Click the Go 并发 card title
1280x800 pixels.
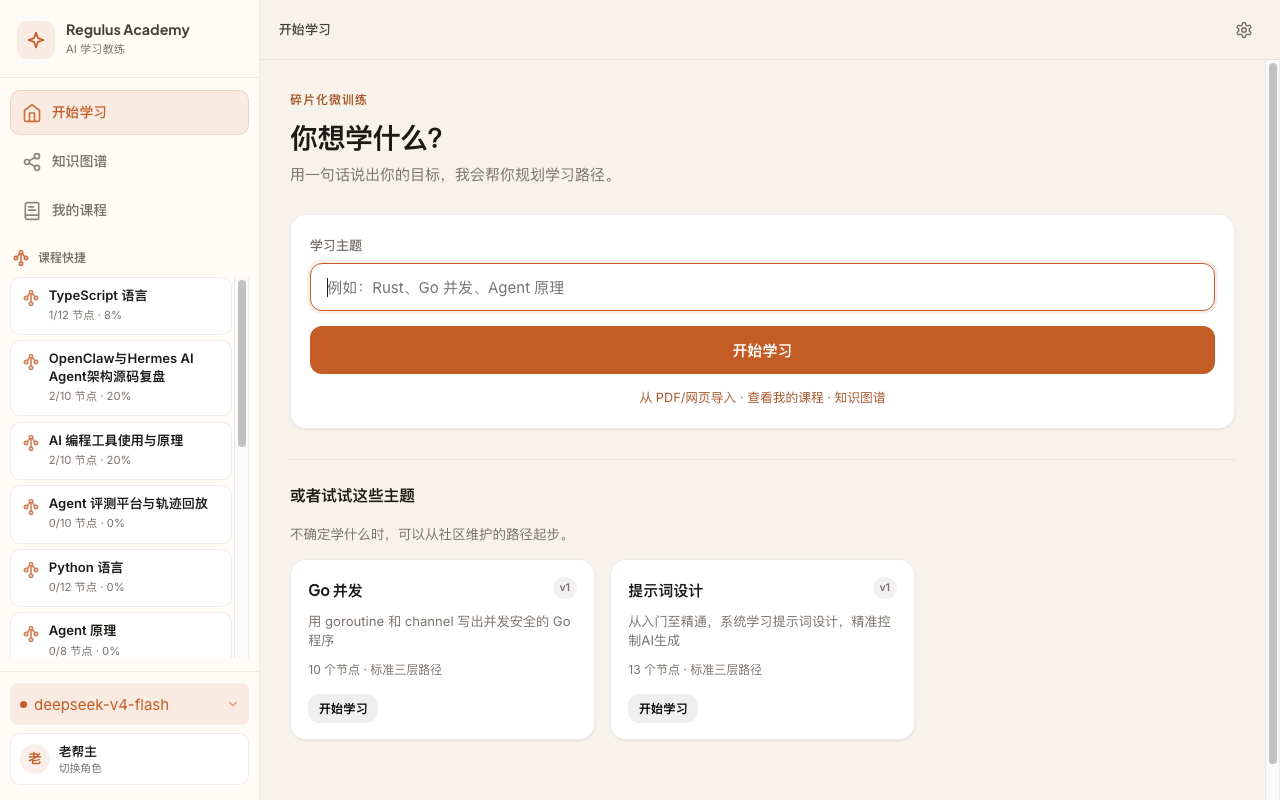point(335,591)
